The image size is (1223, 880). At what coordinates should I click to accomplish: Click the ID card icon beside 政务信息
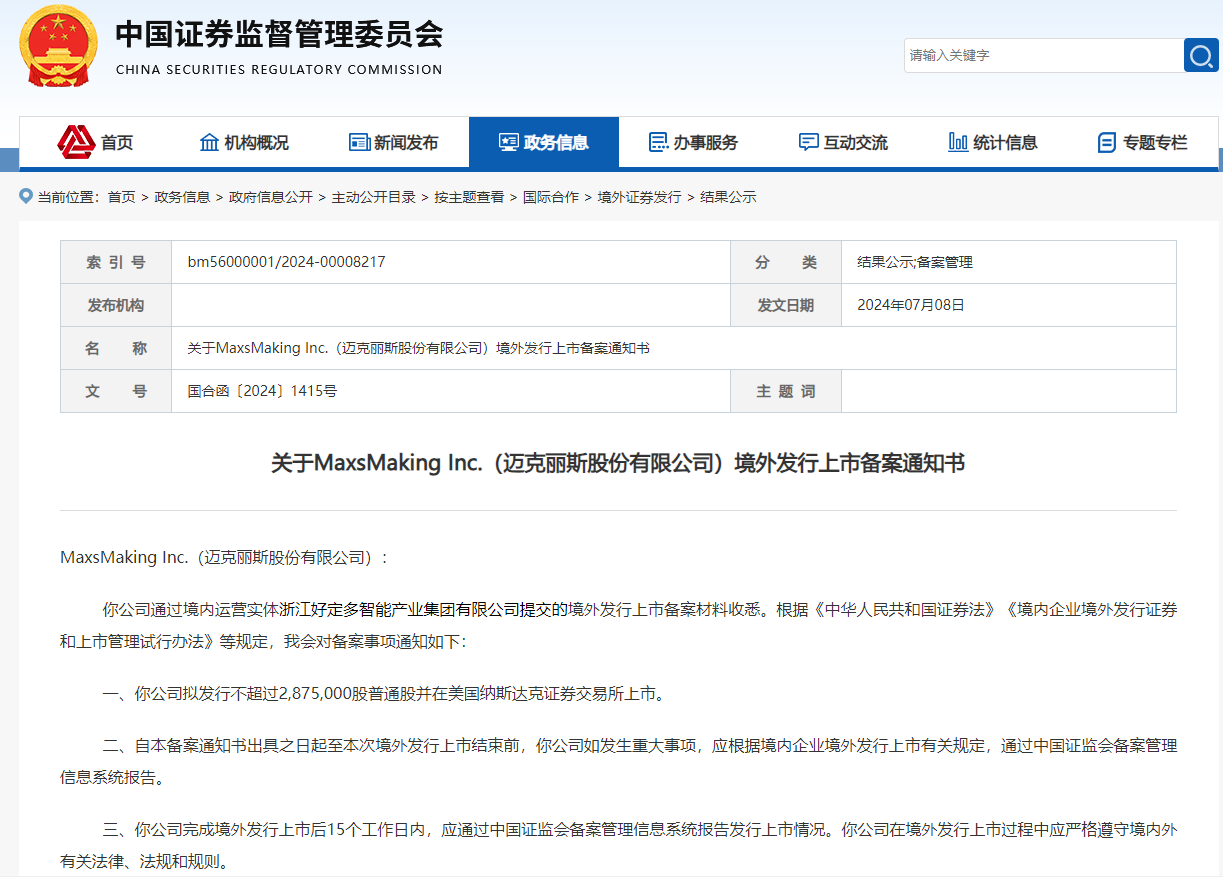click(509, 142)
